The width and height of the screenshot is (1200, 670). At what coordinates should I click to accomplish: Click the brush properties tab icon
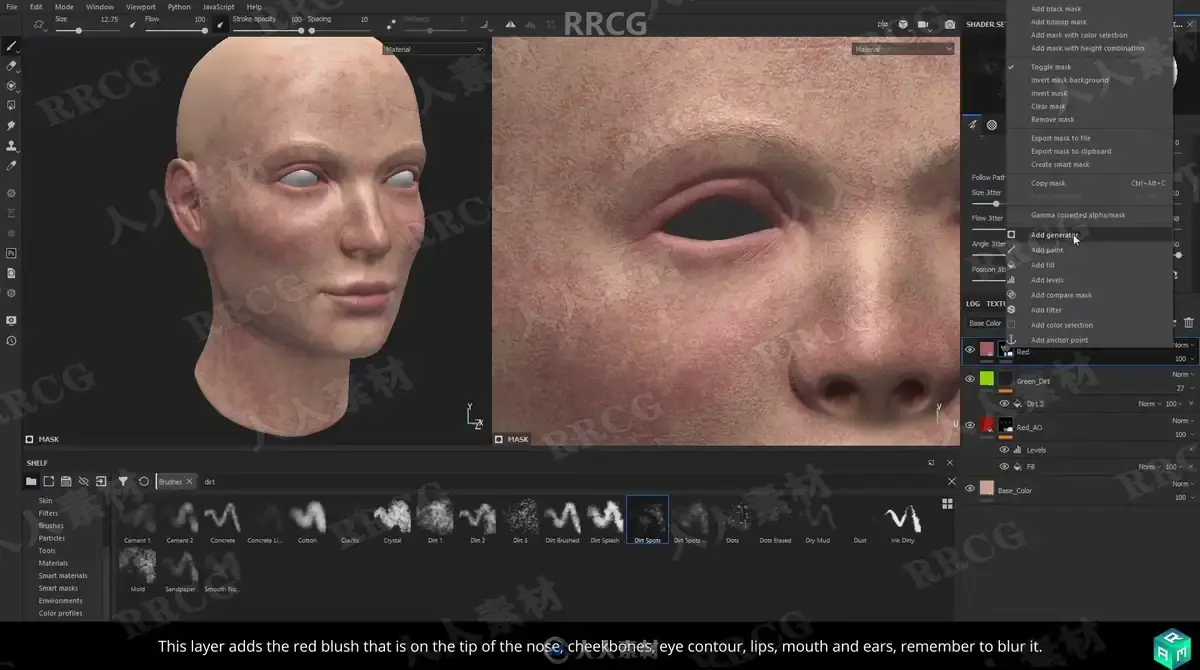click(975, 125)
